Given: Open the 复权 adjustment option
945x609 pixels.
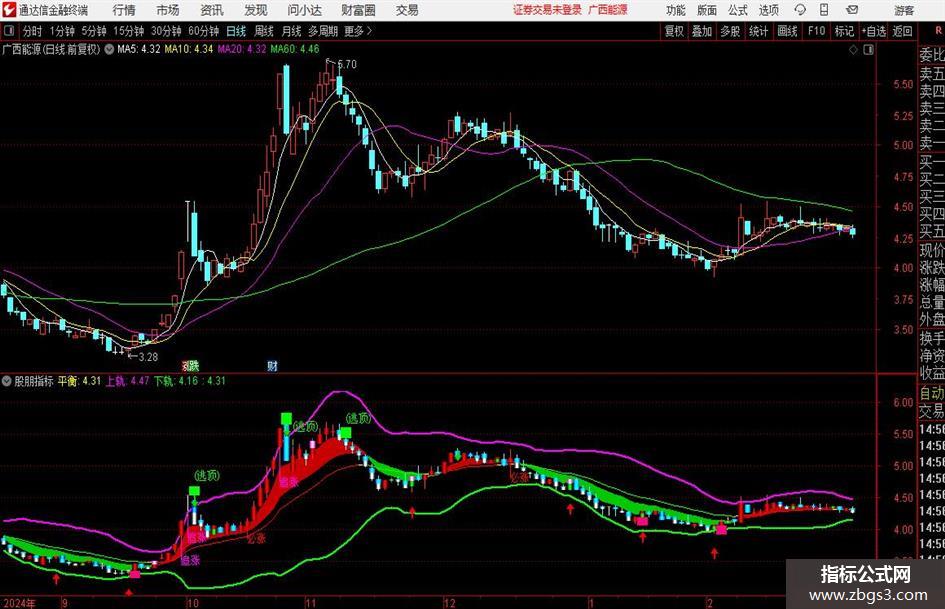Looking at the screenshot, I should pos(674,31).
